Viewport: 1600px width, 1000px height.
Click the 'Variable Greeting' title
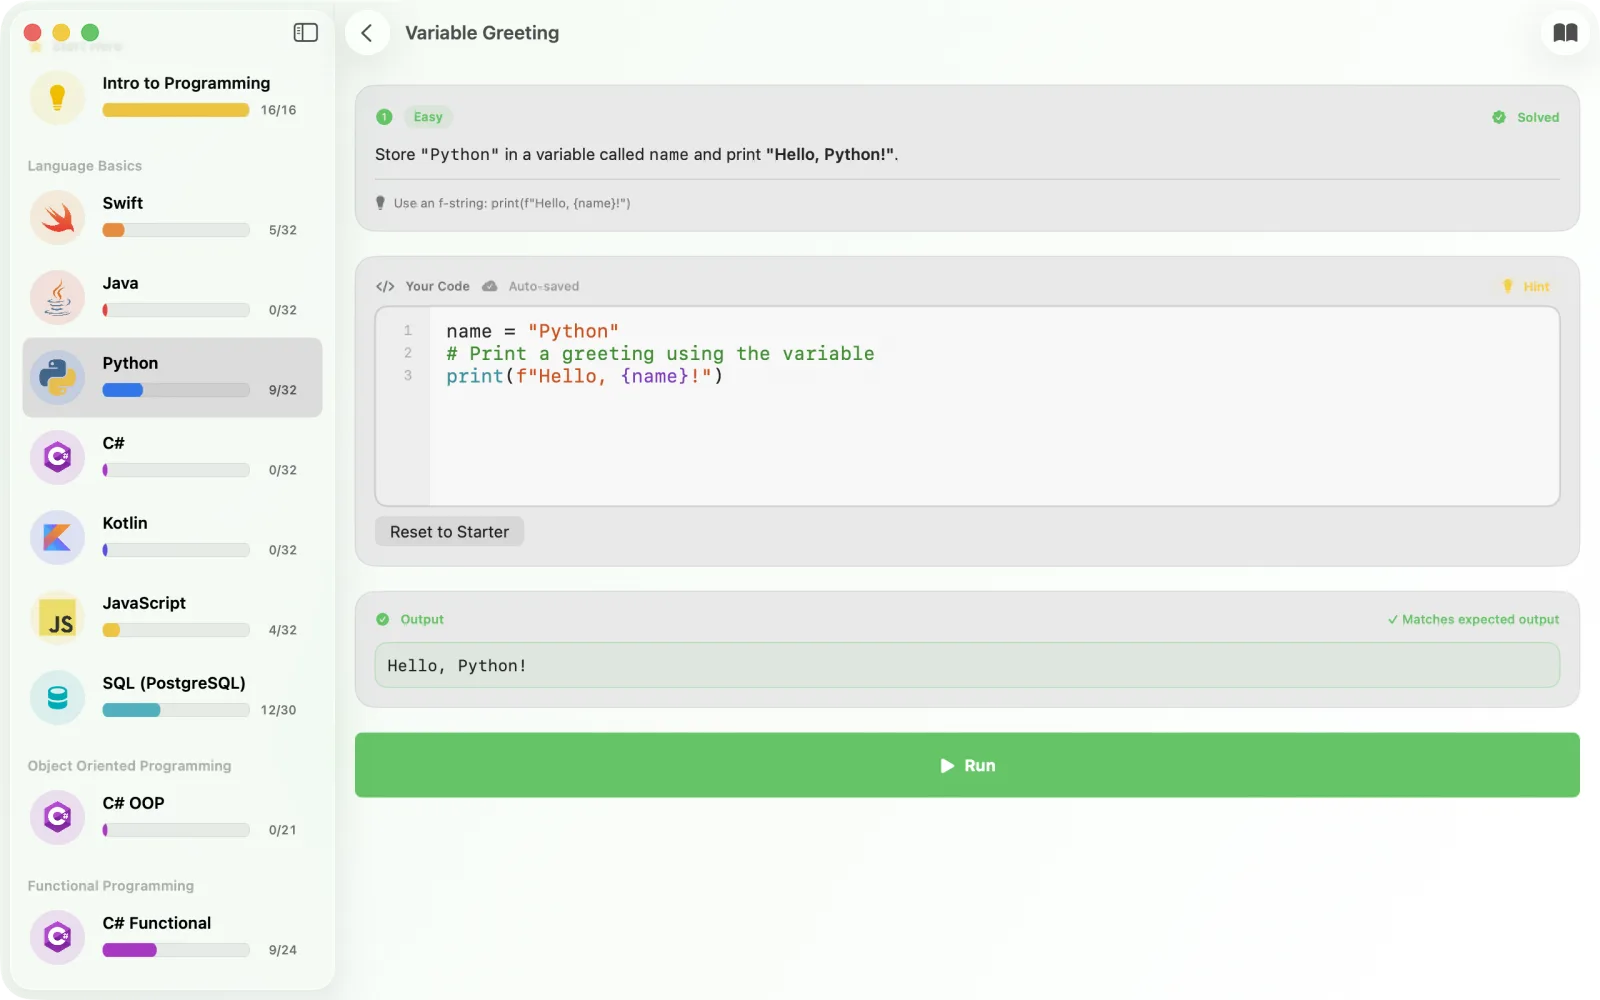pyautogui.click(x=482, y=33)
